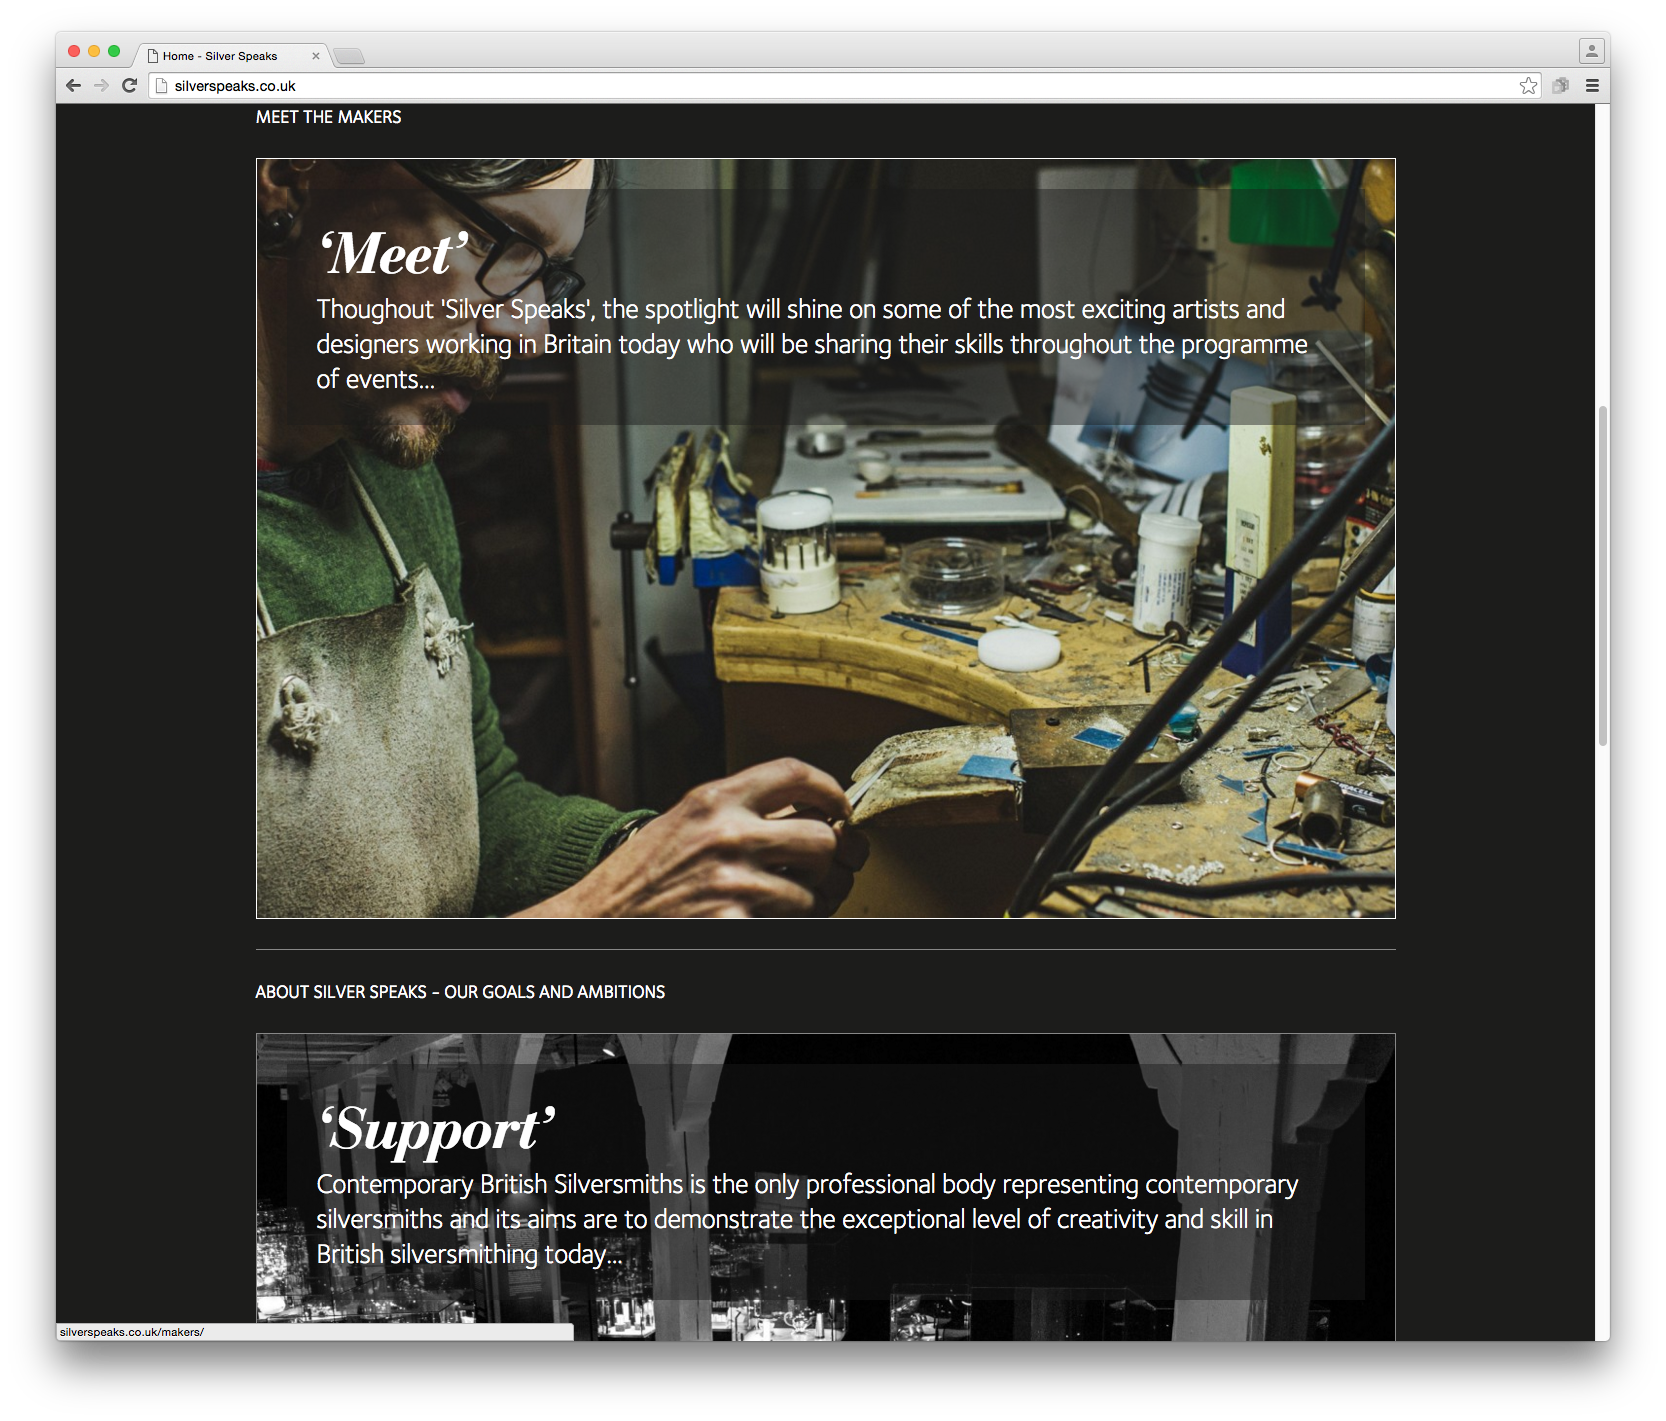
Task: Click the extension icon beside the star
Action: (1560, 86)
